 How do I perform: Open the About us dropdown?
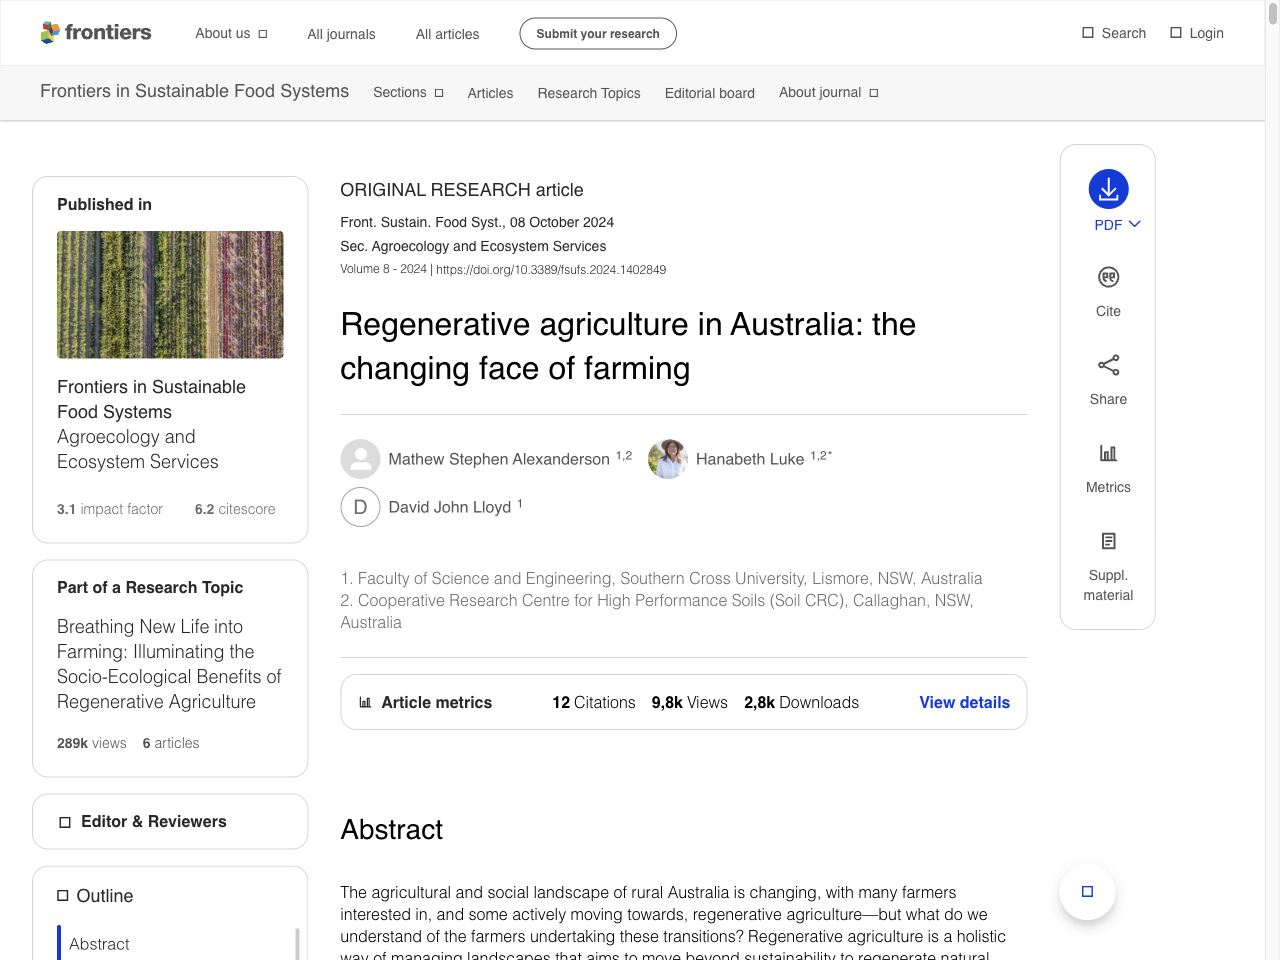coord(231,33)
